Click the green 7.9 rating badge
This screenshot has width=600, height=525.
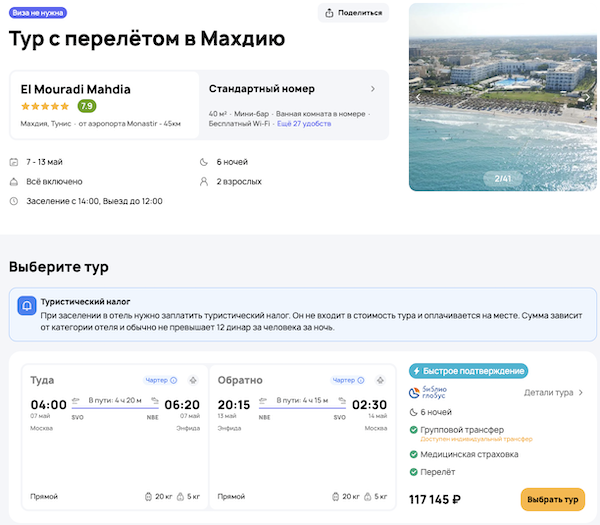coord(87,106)
